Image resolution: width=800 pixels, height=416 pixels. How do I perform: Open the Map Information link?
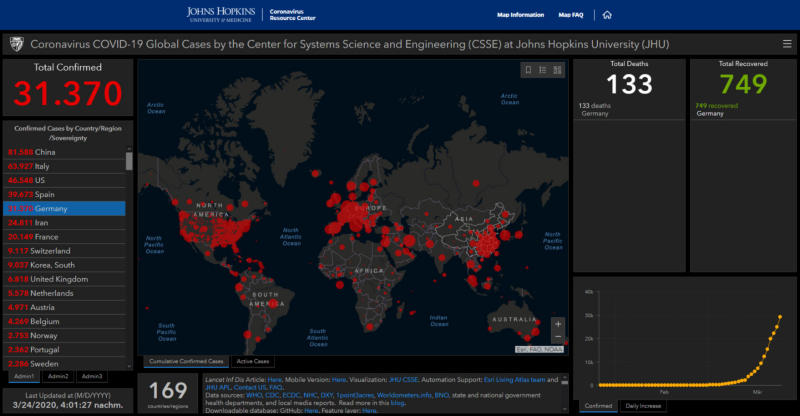[x=520, y=15]
